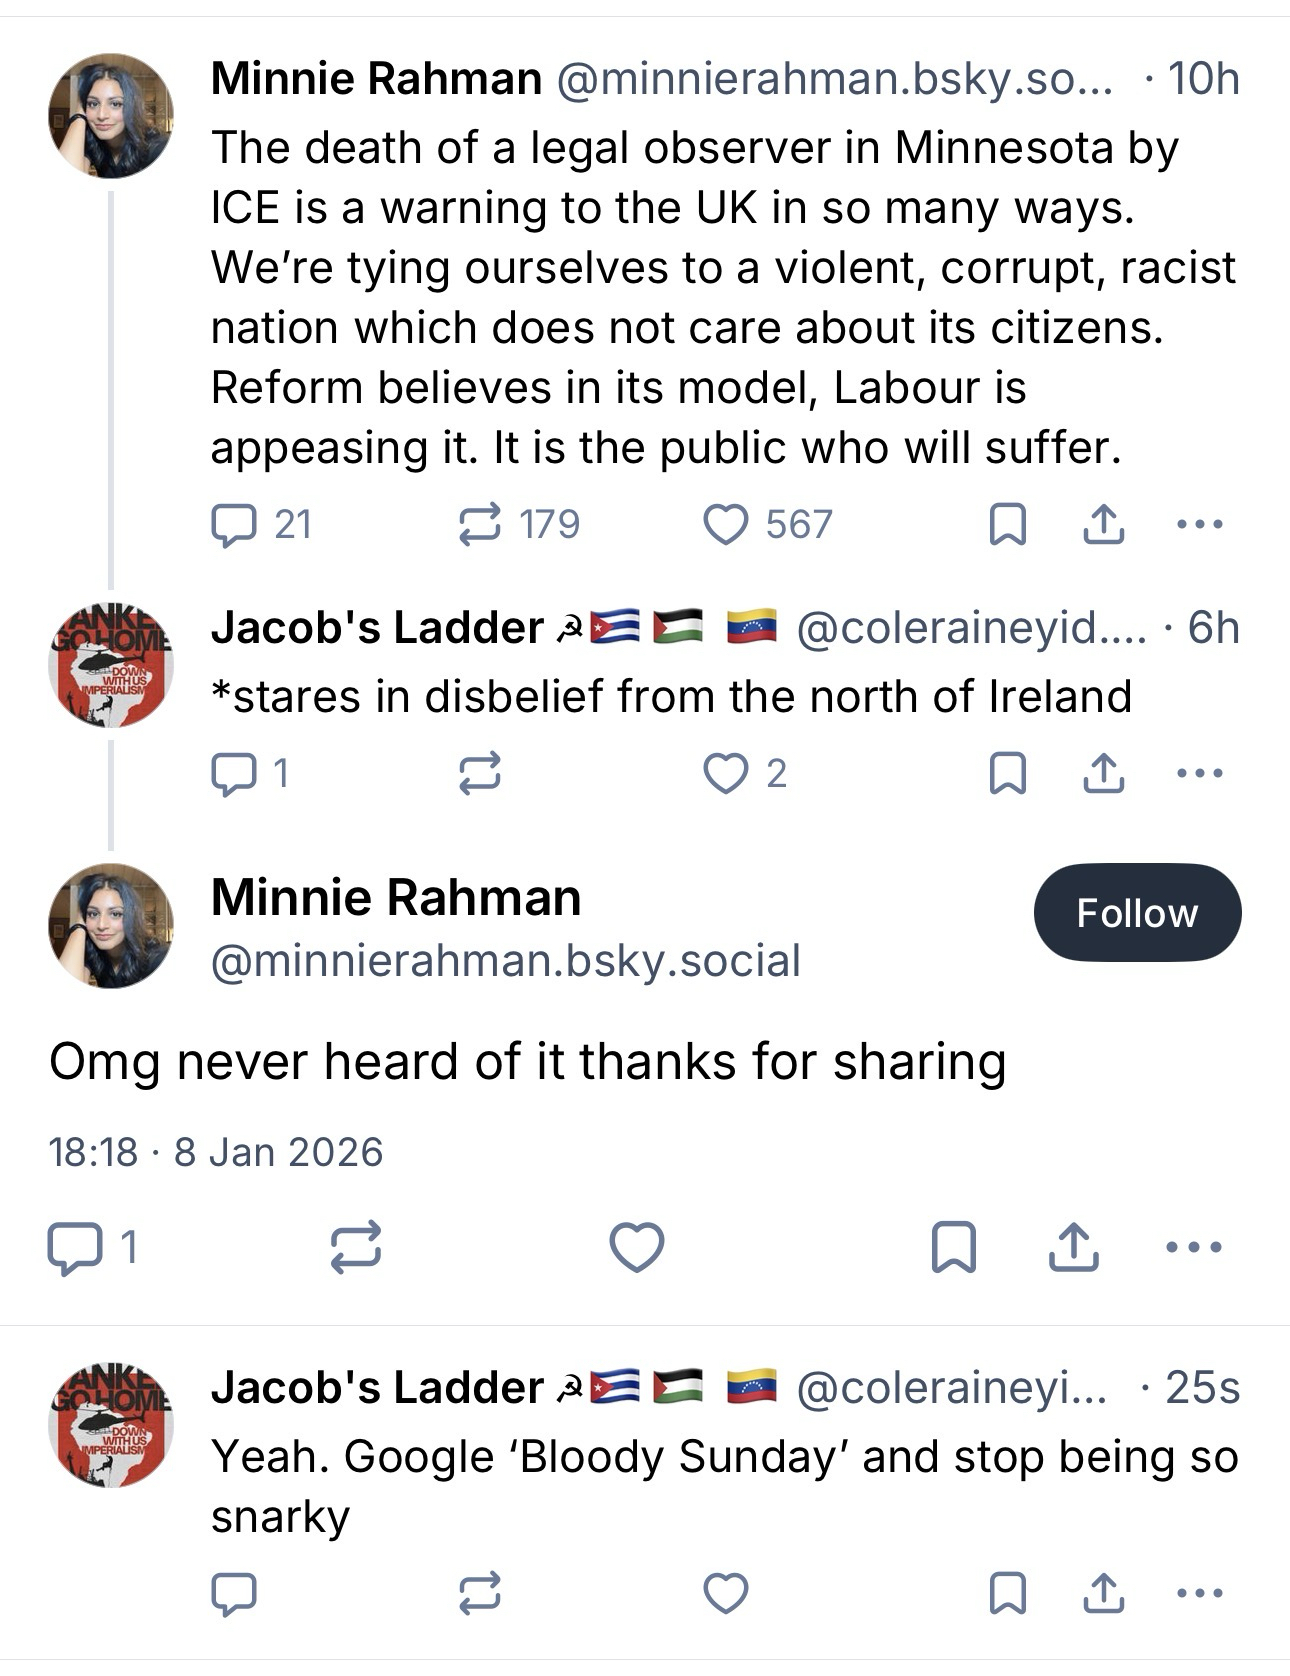The width and height of the screenshot is (1290, 1676).
Task: Open more options on the 8 Jan 2026 post
Action: 1194,1248
